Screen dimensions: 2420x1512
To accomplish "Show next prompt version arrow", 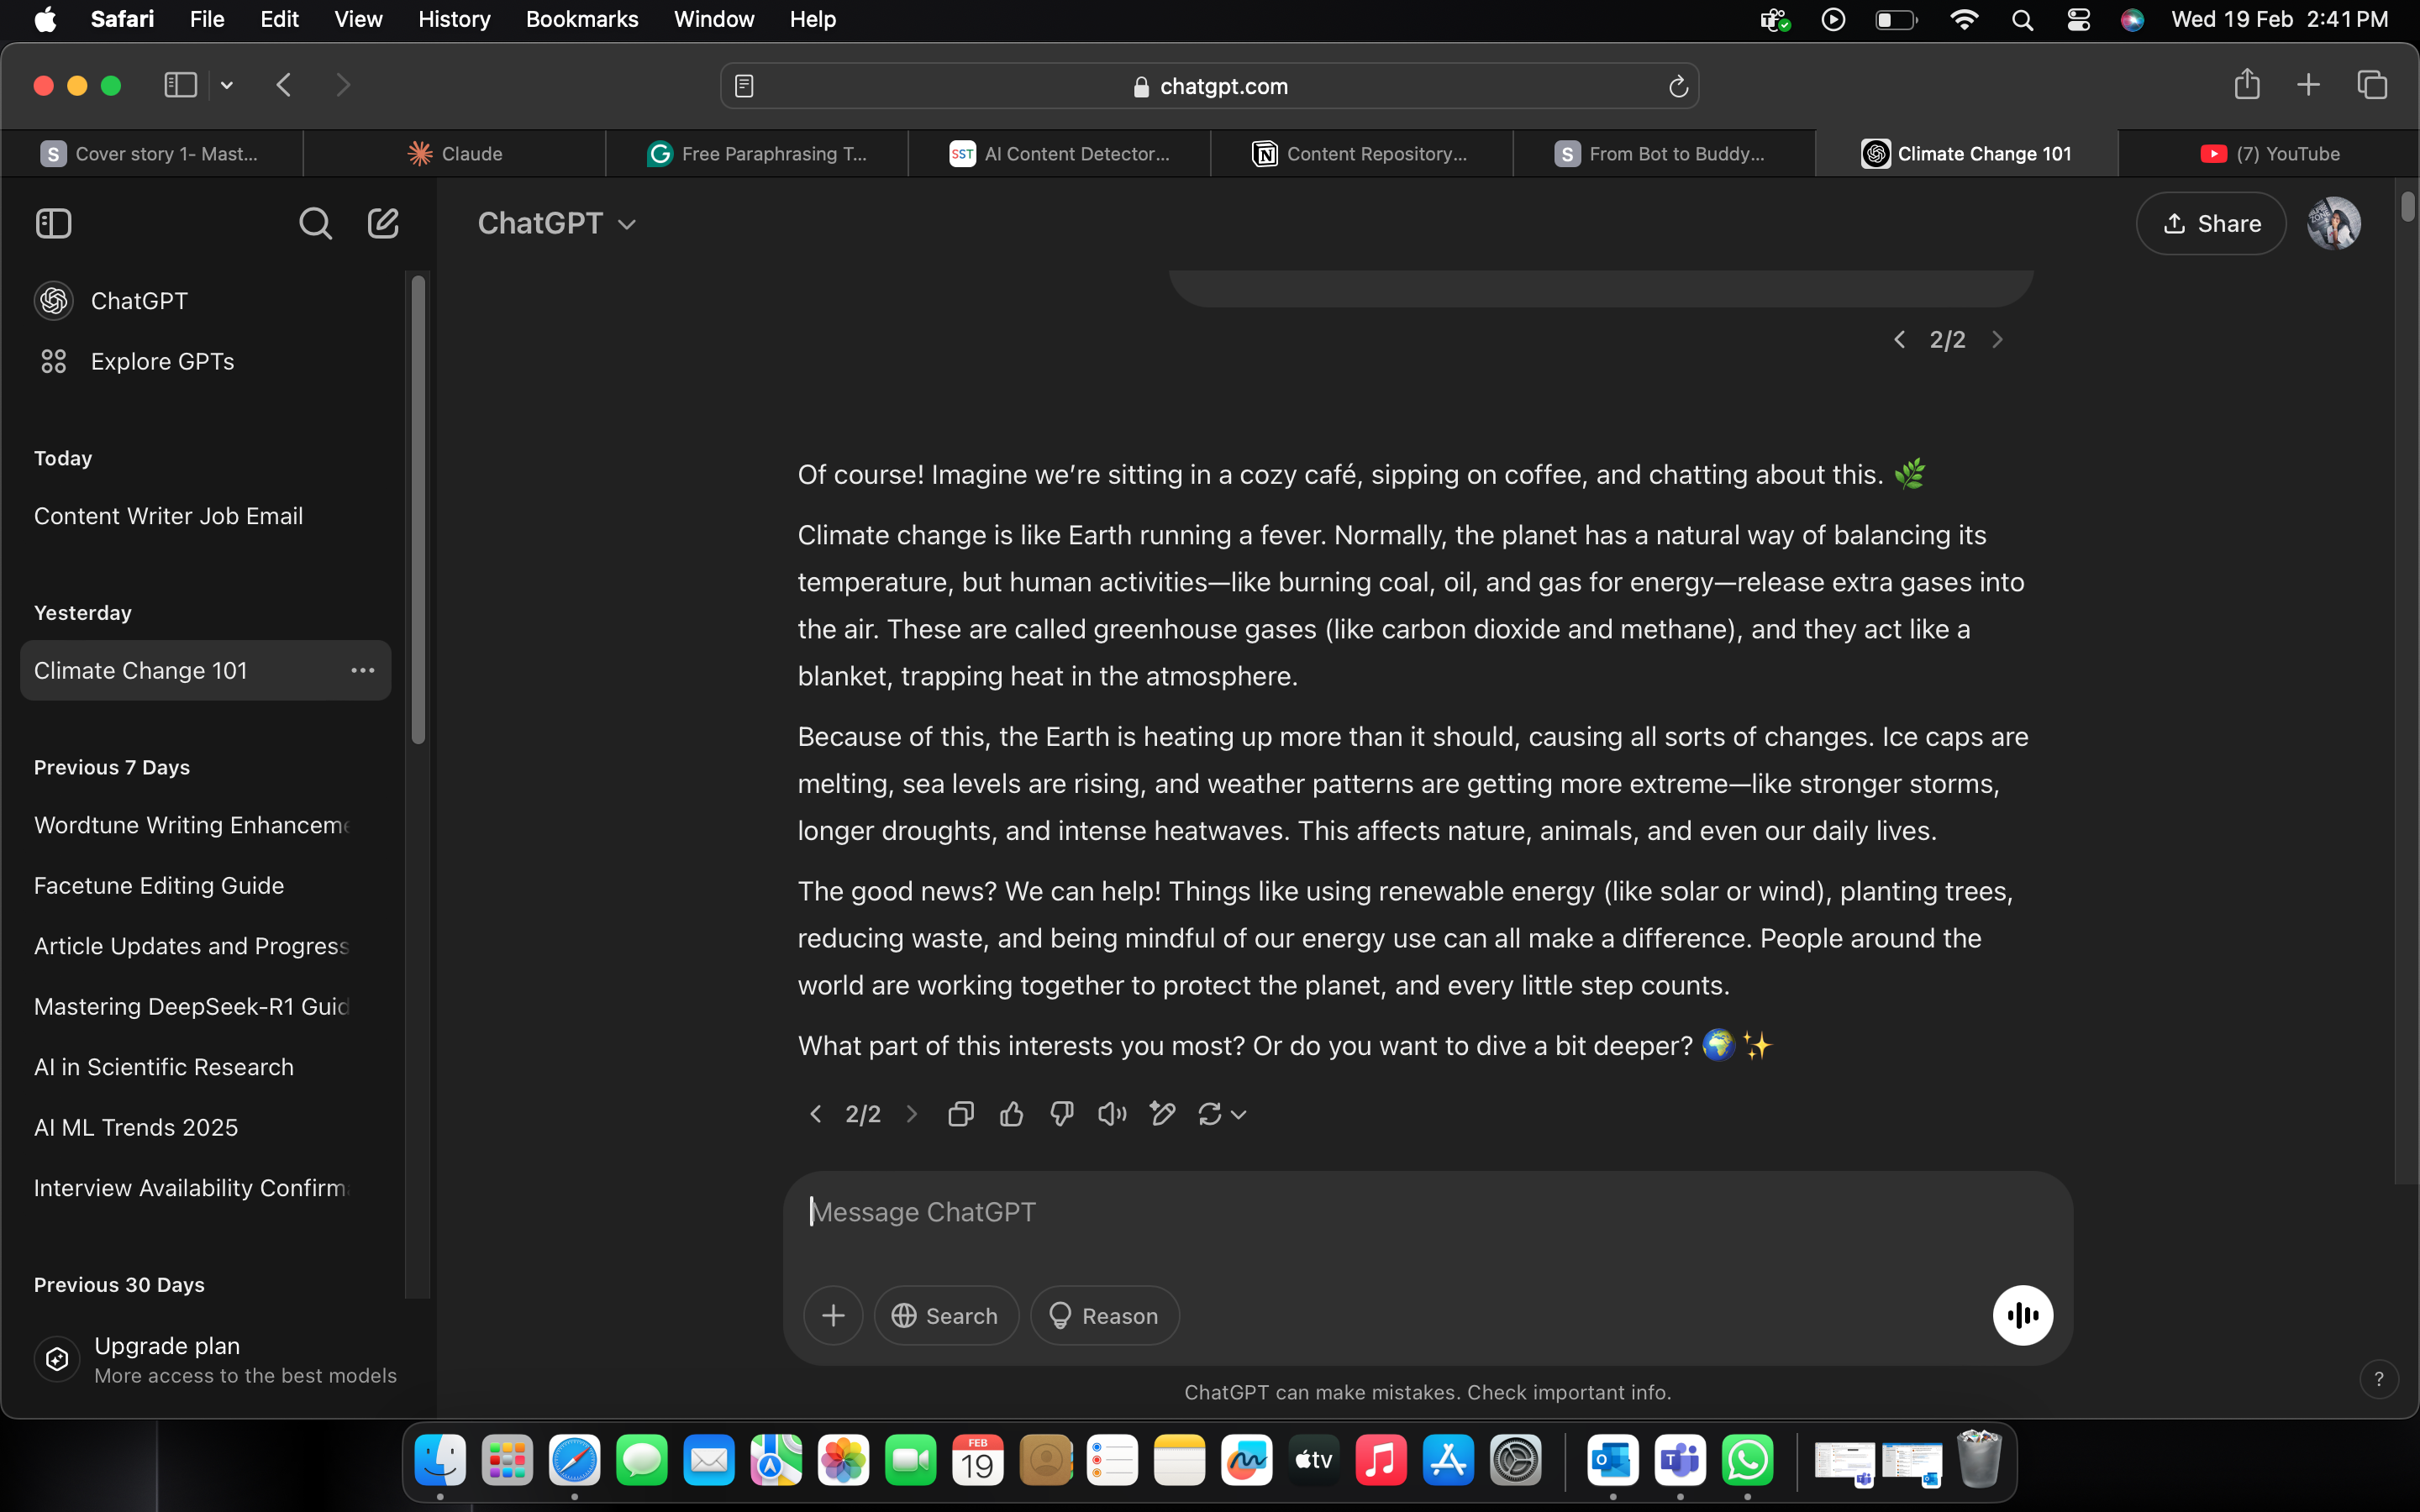I will tap(1997, 339).
